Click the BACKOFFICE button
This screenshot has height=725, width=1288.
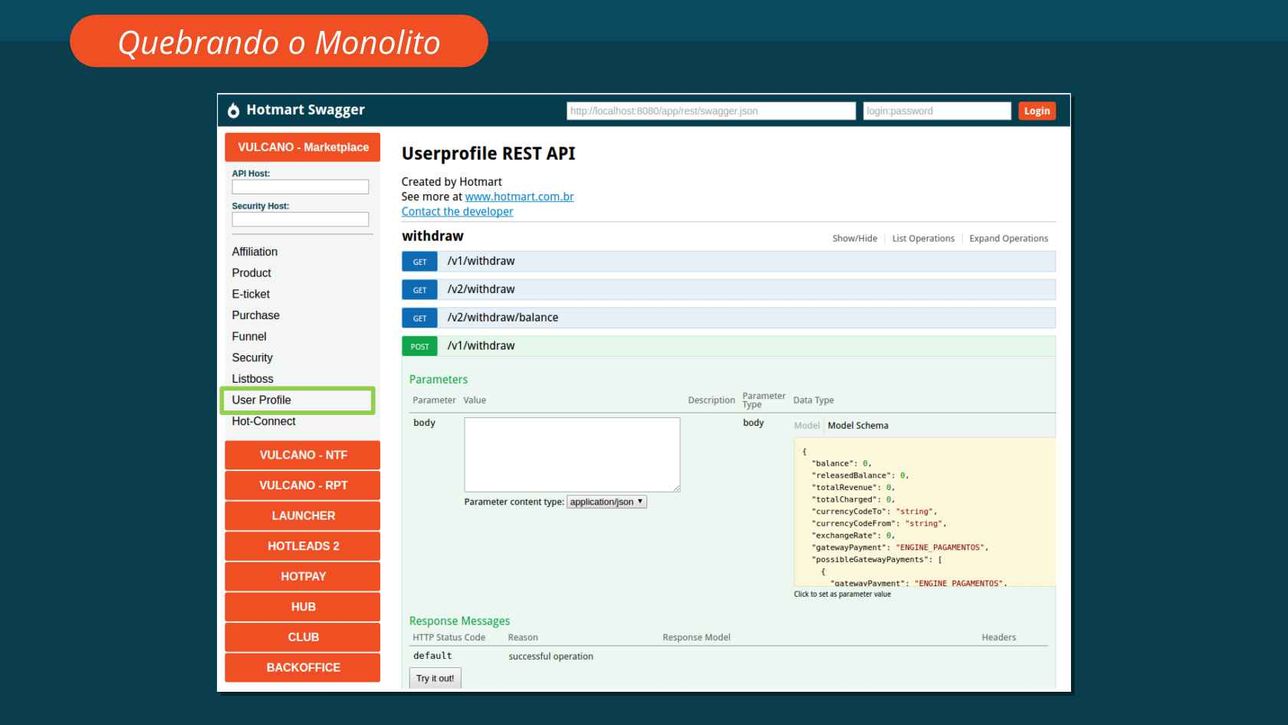(x=303, y=668)
